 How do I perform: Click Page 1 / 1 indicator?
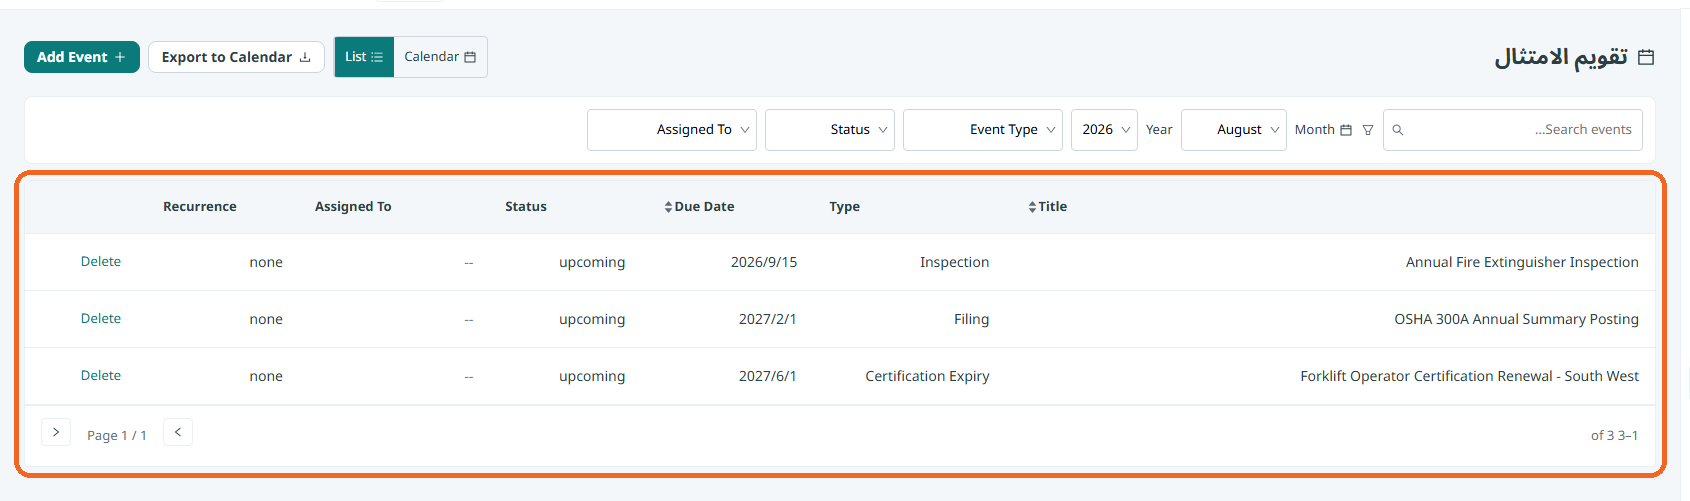pyautogui.click(x=117, y=435)
